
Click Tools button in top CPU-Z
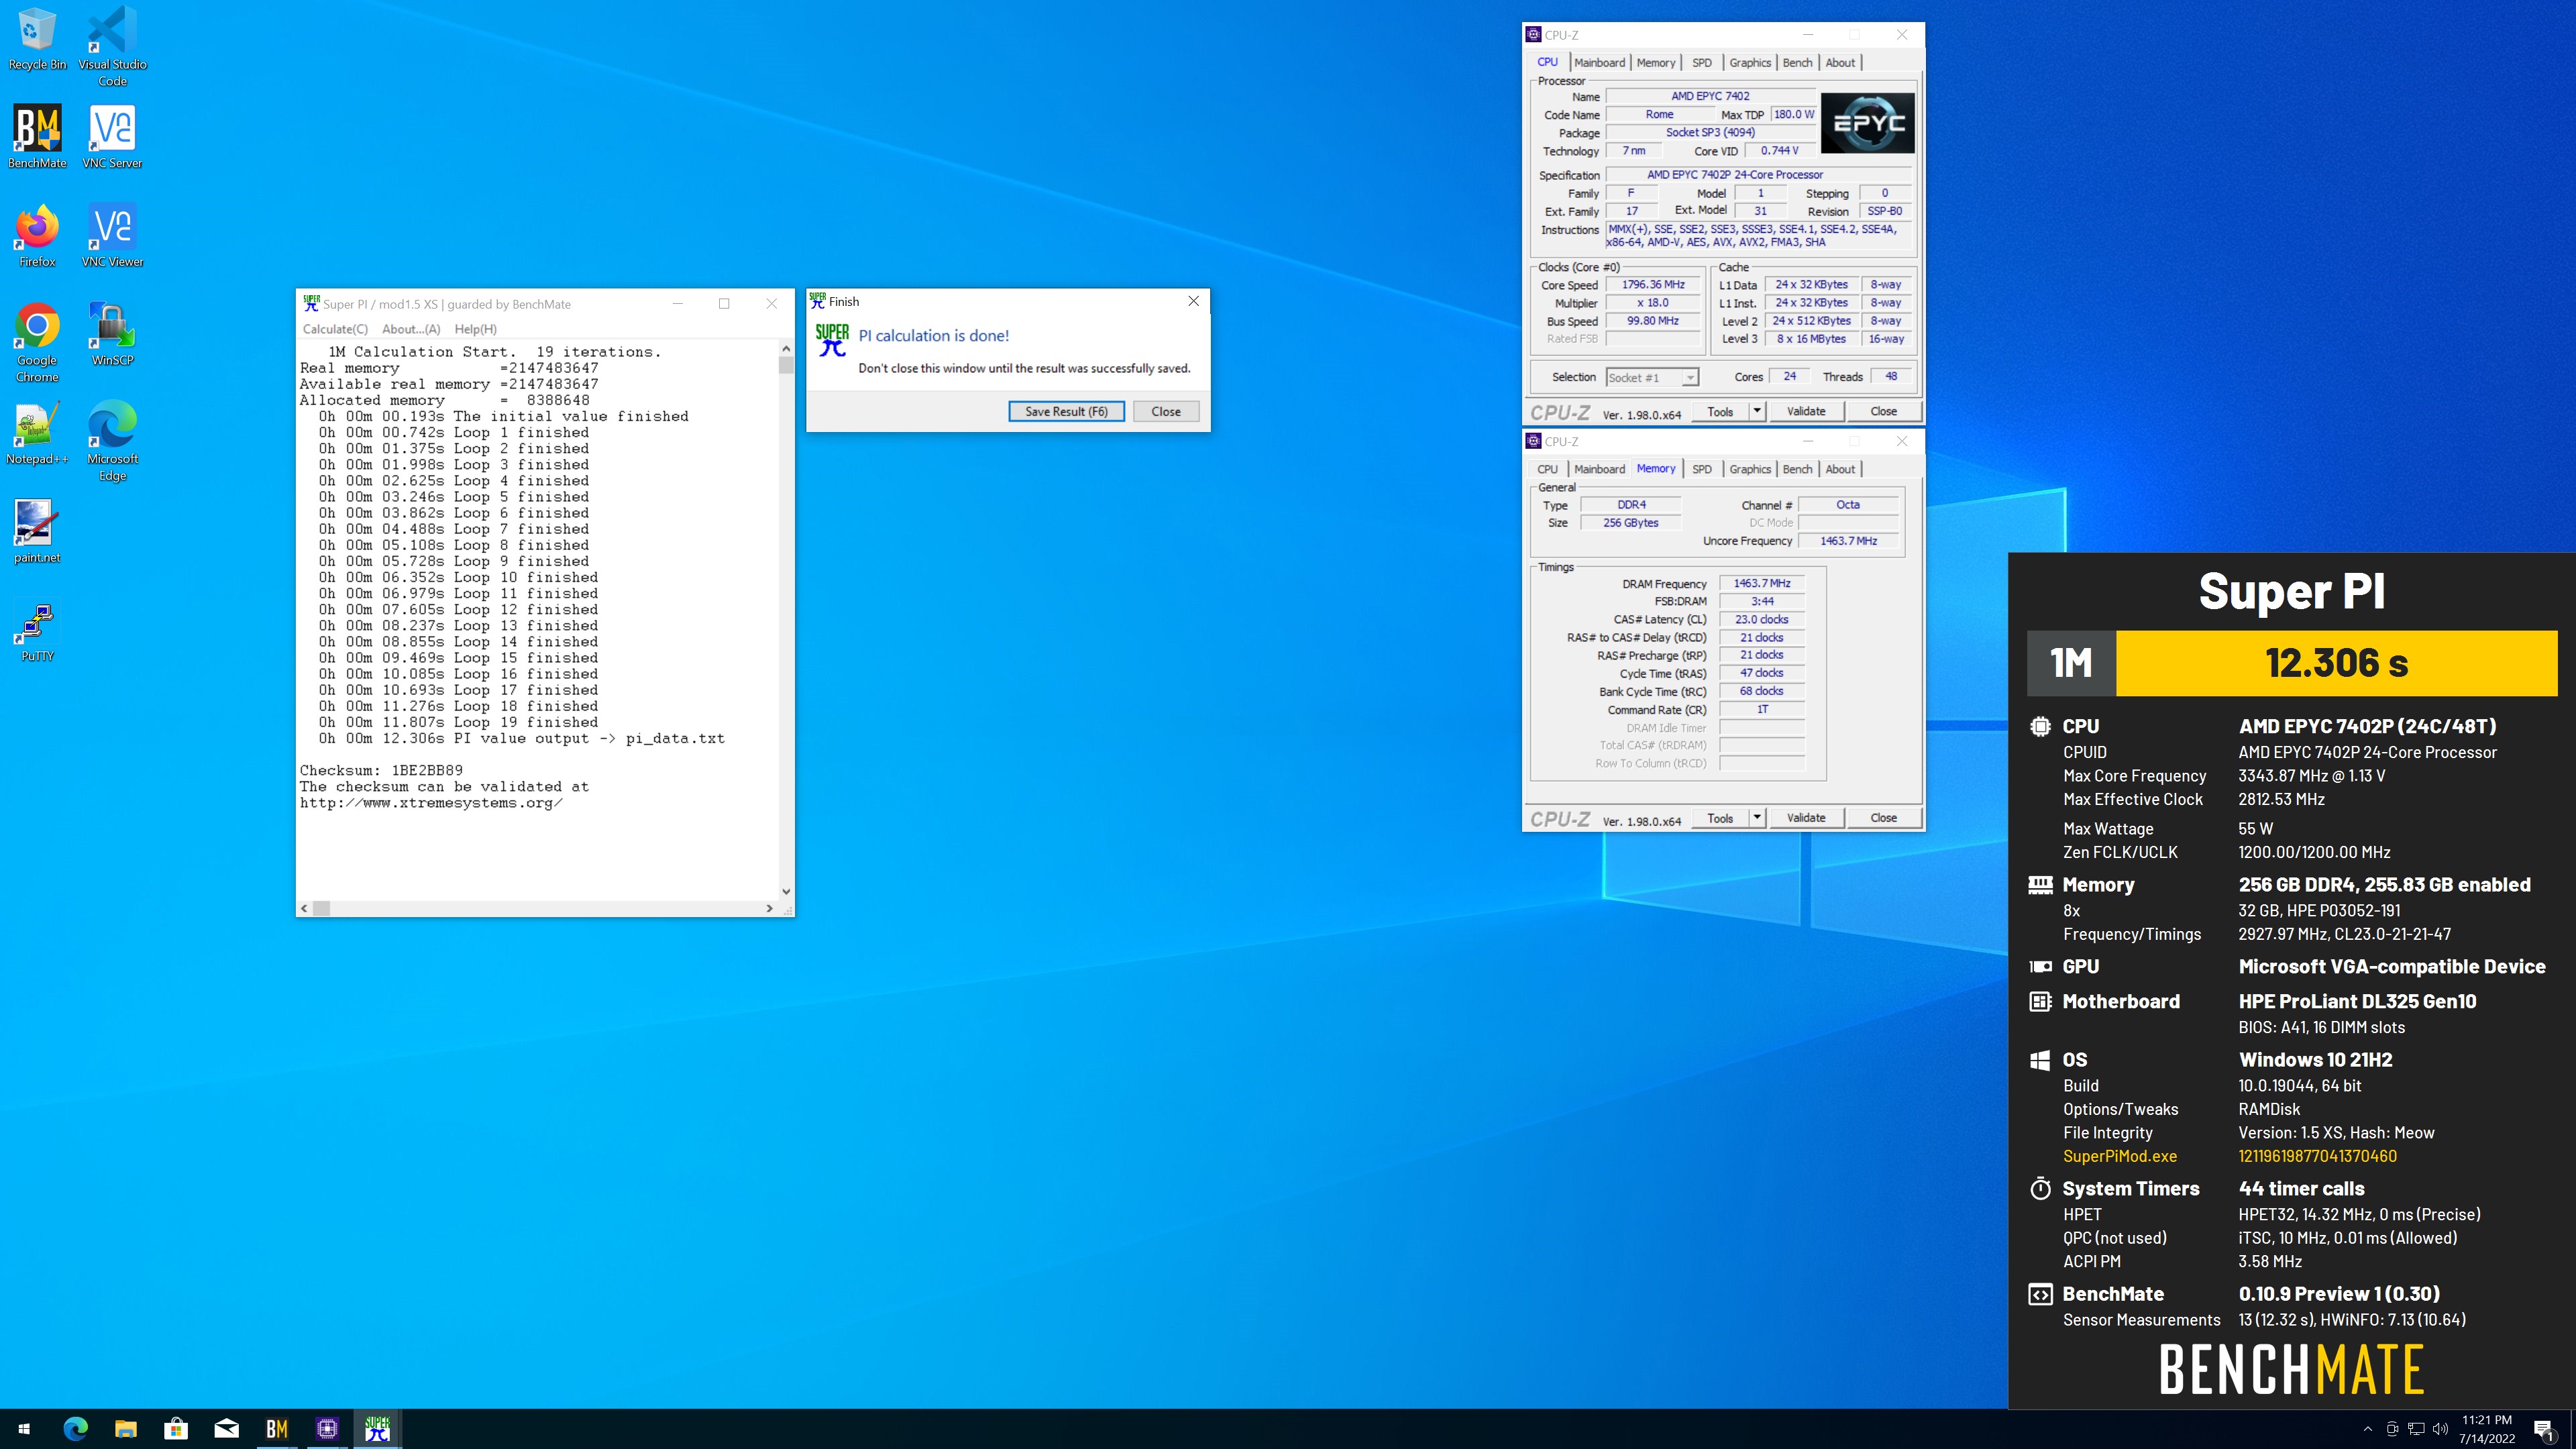point(1720,411)
